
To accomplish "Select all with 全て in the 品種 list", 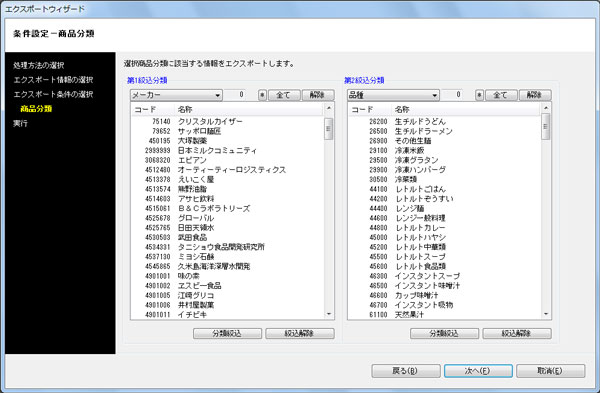I will (x=501, y=95).
